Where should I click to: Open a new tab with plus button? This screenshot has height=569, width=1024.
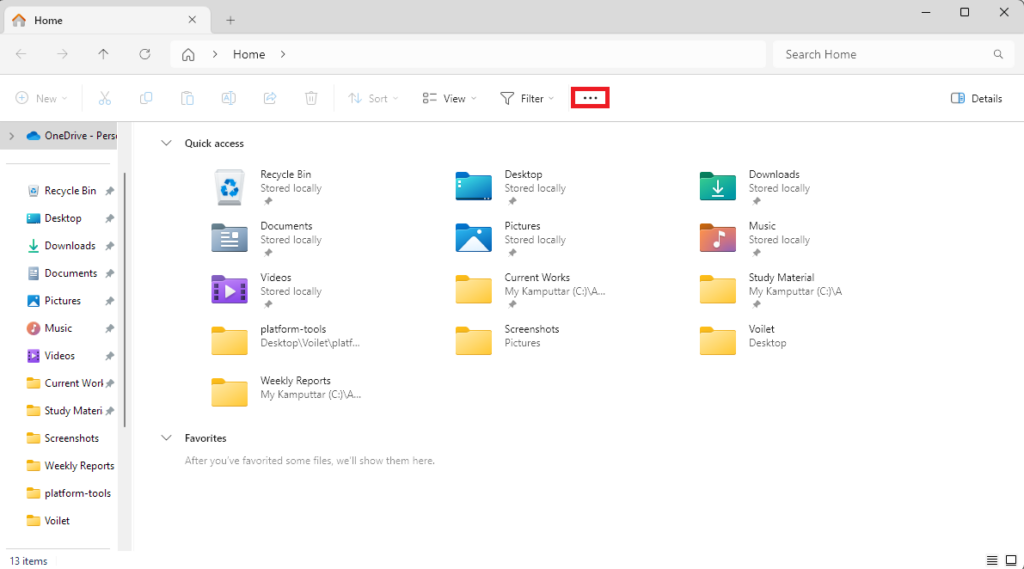(230, 20)
